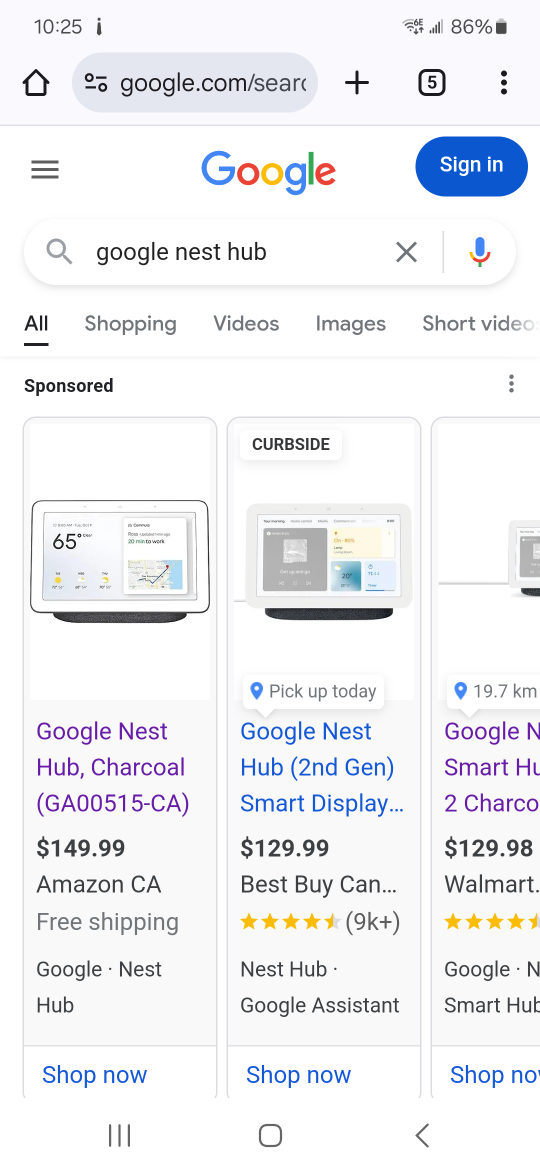Click Shop now for Best Buy listing
This screenshot has width=540, height=1170.
298,1074
